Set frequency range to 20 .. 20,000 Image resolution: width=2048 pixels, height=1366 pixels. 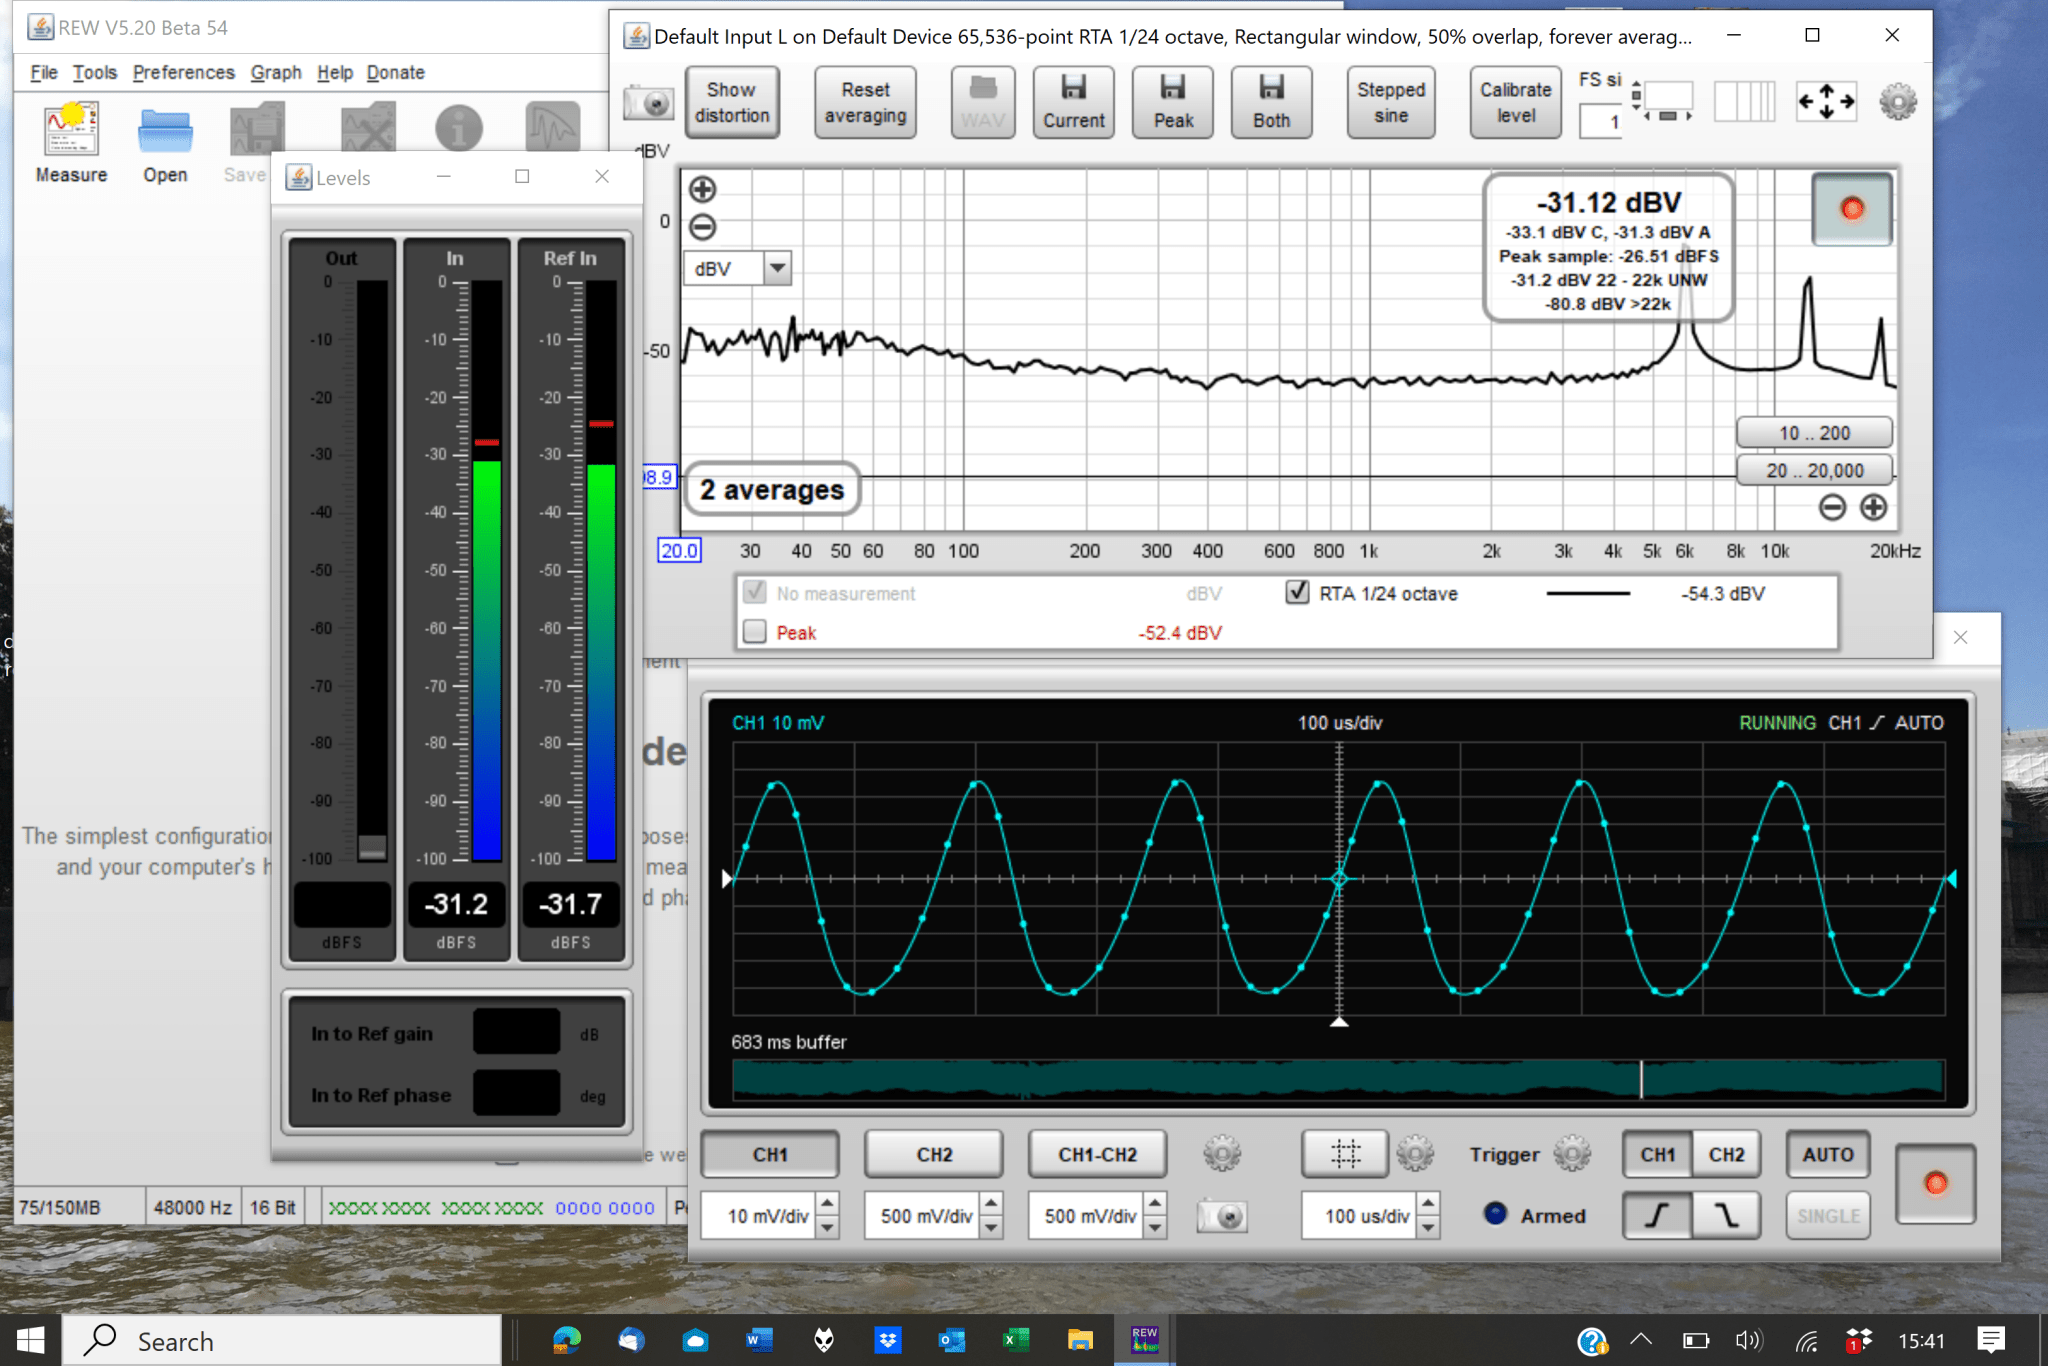coord(1814,470)
